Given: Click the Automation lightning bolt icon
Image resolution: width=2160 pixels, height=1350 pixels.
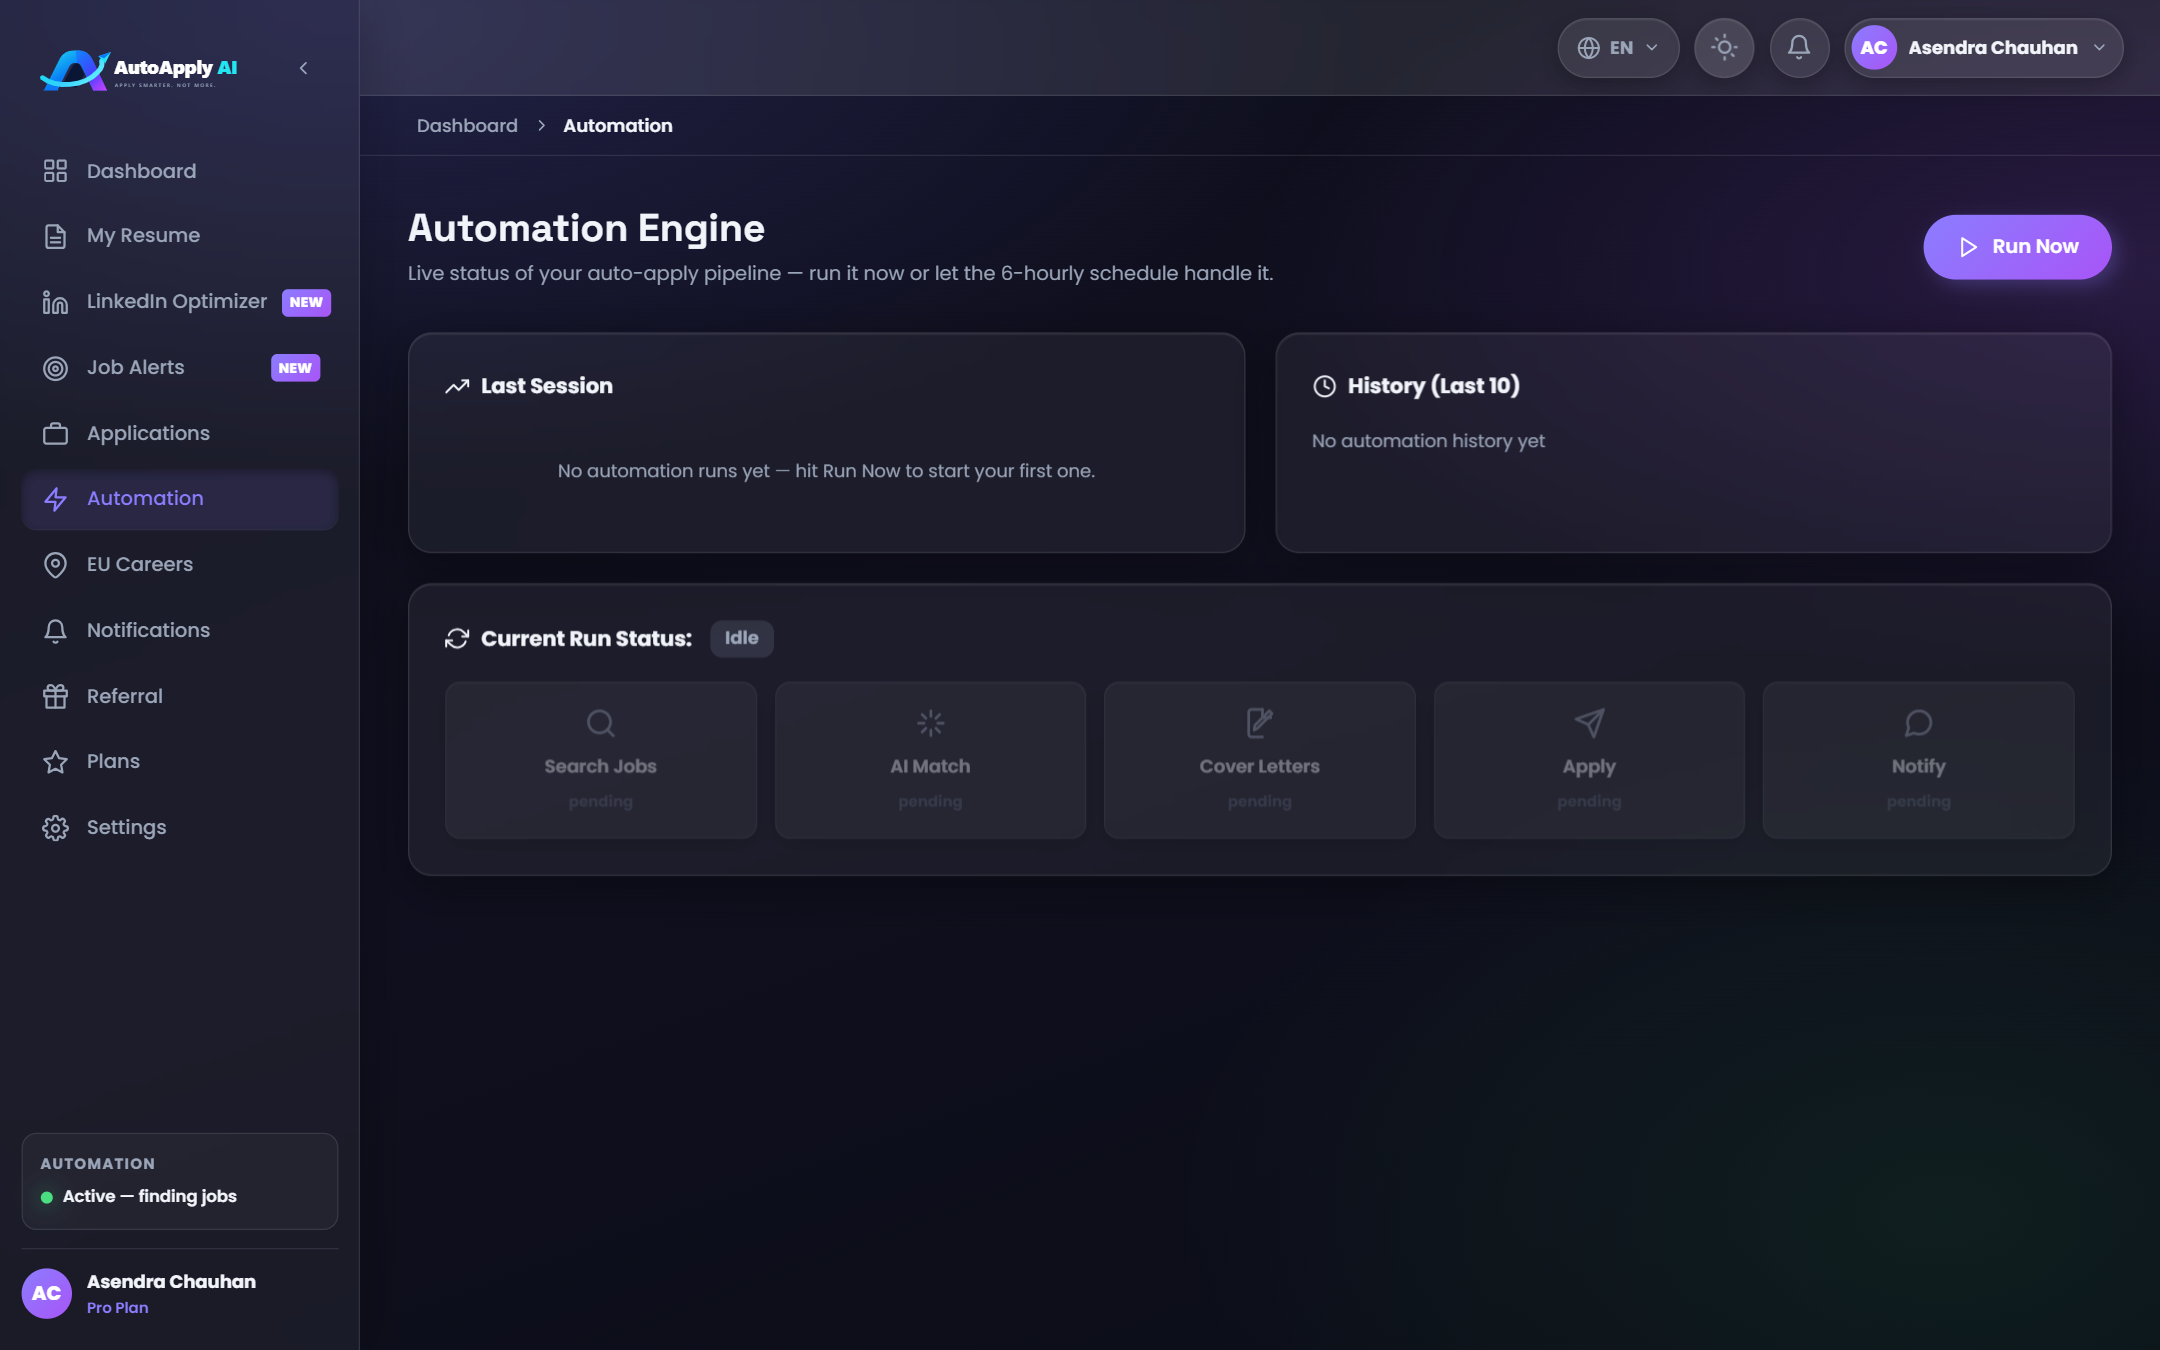Looking at the screenshot, I should tap(55, 499).
